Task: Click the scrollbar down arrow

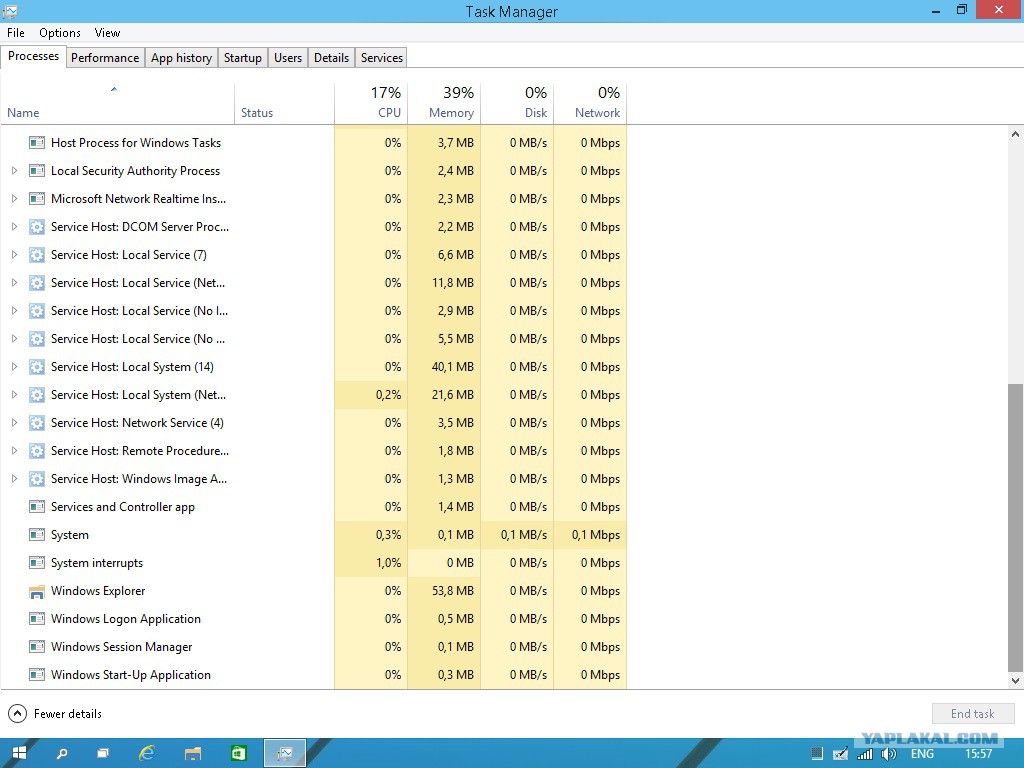Action: [1015, 680]
